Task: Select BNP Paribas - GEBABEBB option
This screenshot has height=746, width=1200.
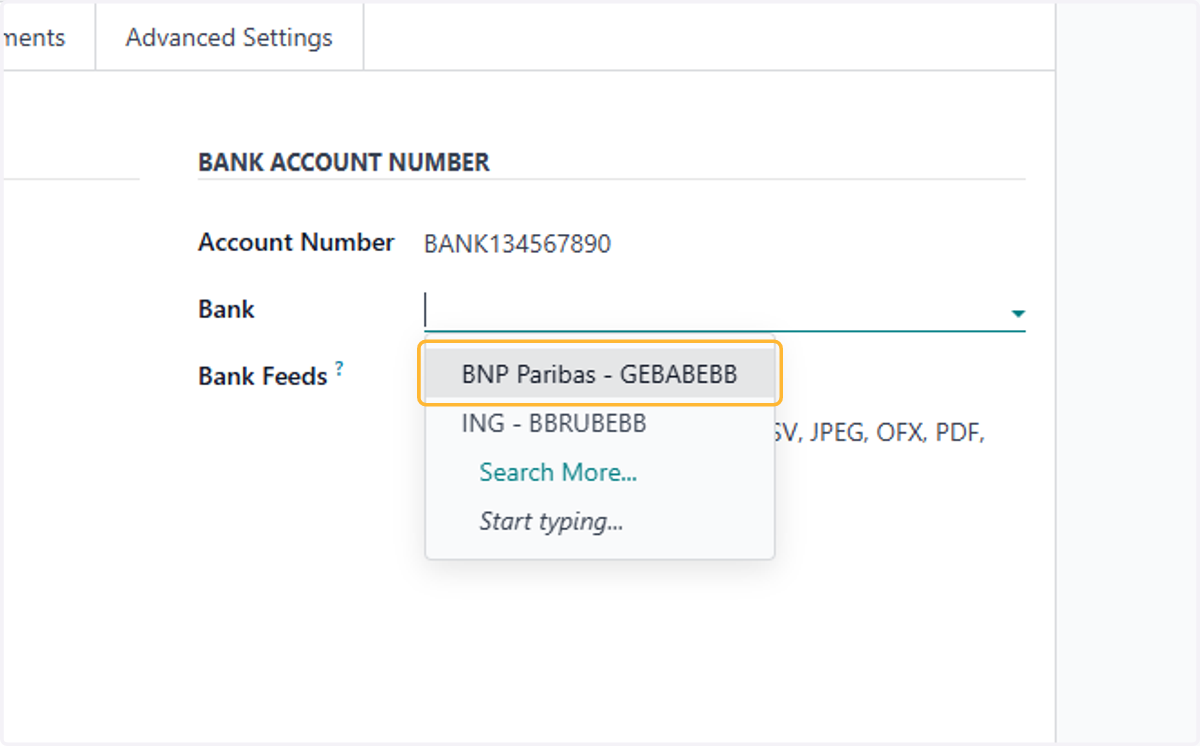Action: click(x=599, y=374)
